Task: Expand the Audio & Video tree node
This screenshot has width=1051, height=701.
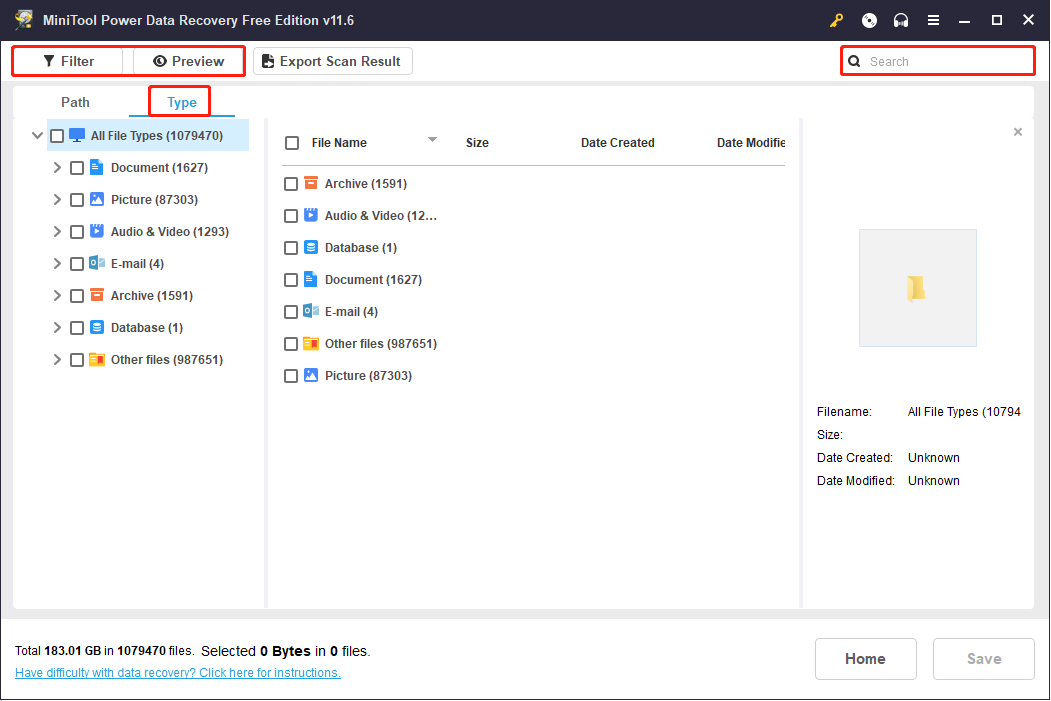Action: coord(57,232)
